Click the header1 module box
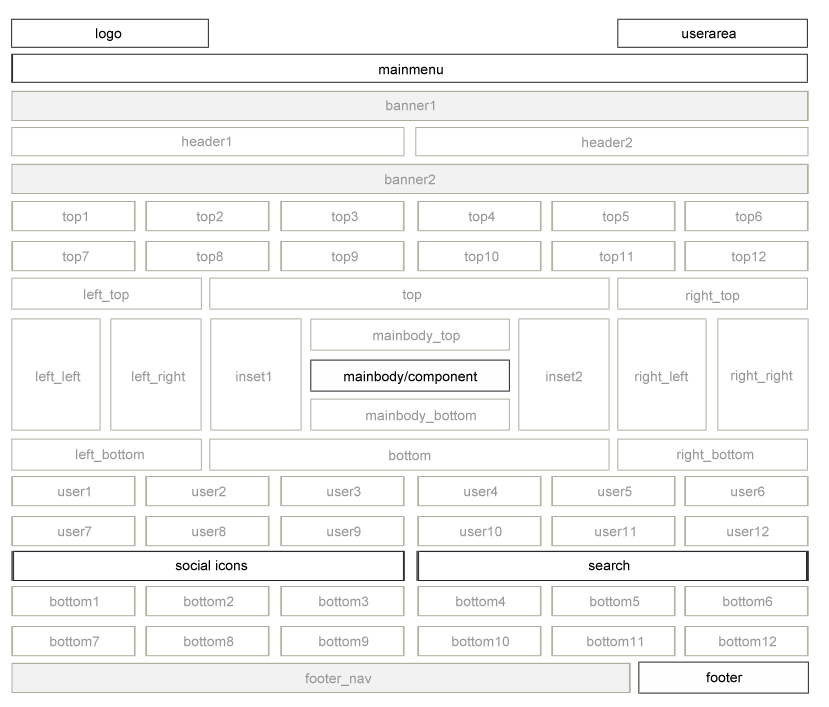This screenshot has height=707, width=829. coord(208,141)
